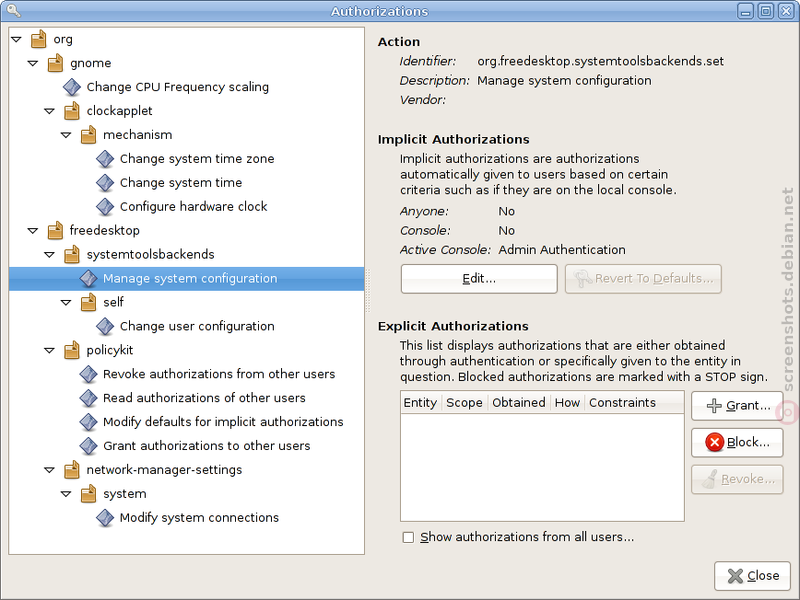Select Modify system connections entry
The height and width of the screenshot is (600, 800).
point(199,518)
